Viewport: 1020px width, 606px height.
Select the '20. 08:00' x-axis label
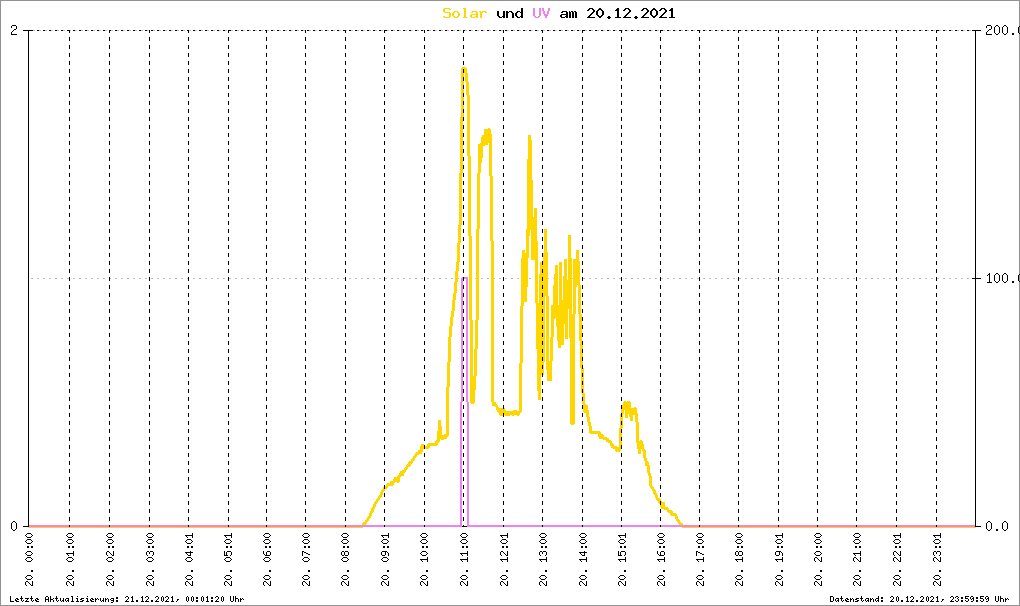point(346,560)
